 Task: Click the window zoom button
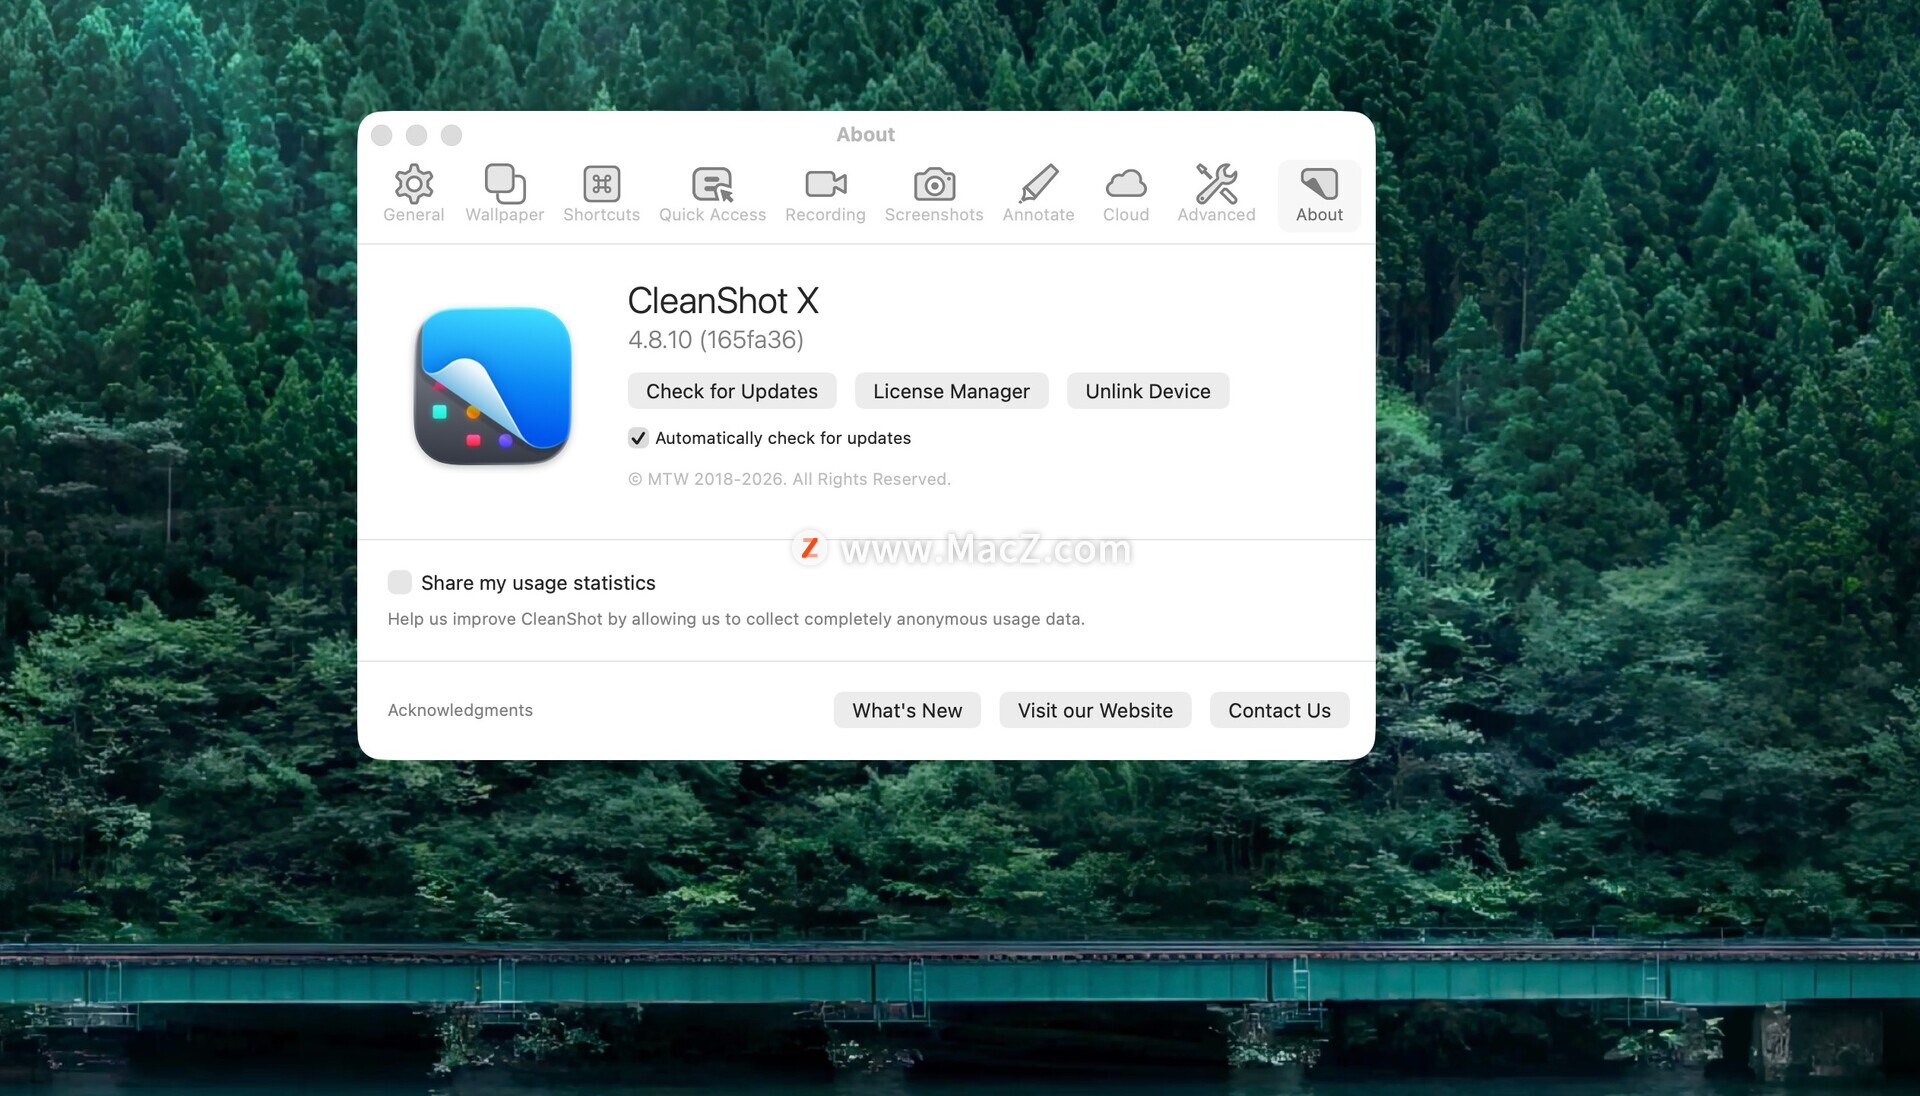[451, 135]
